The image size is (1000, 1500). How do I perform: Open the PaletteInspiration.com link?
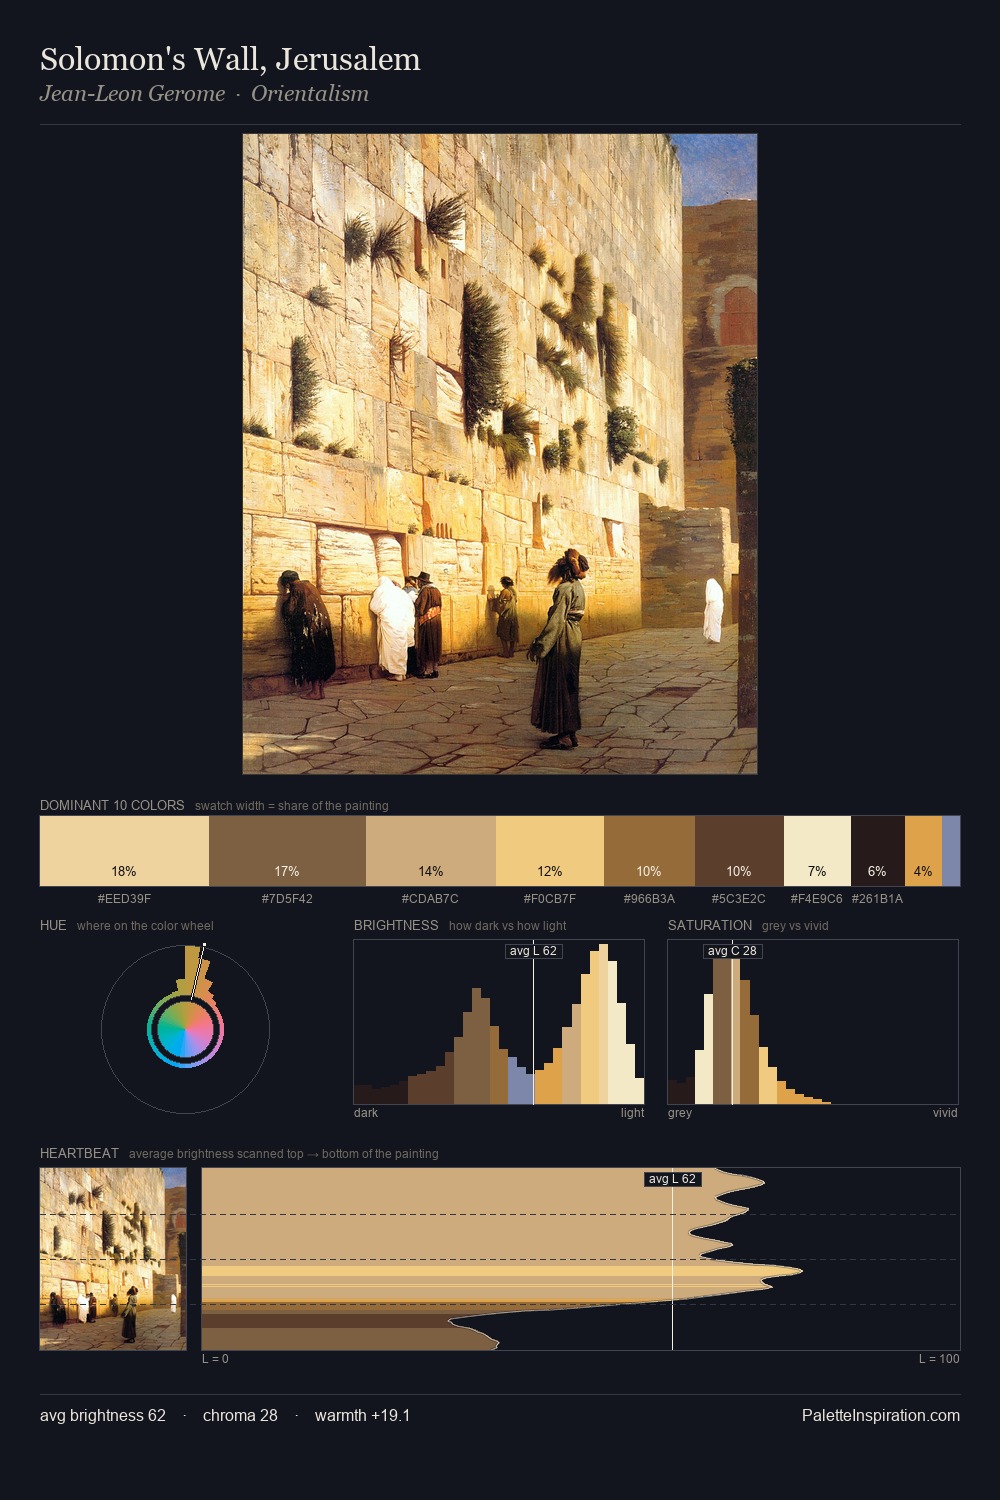point(881,1415)
